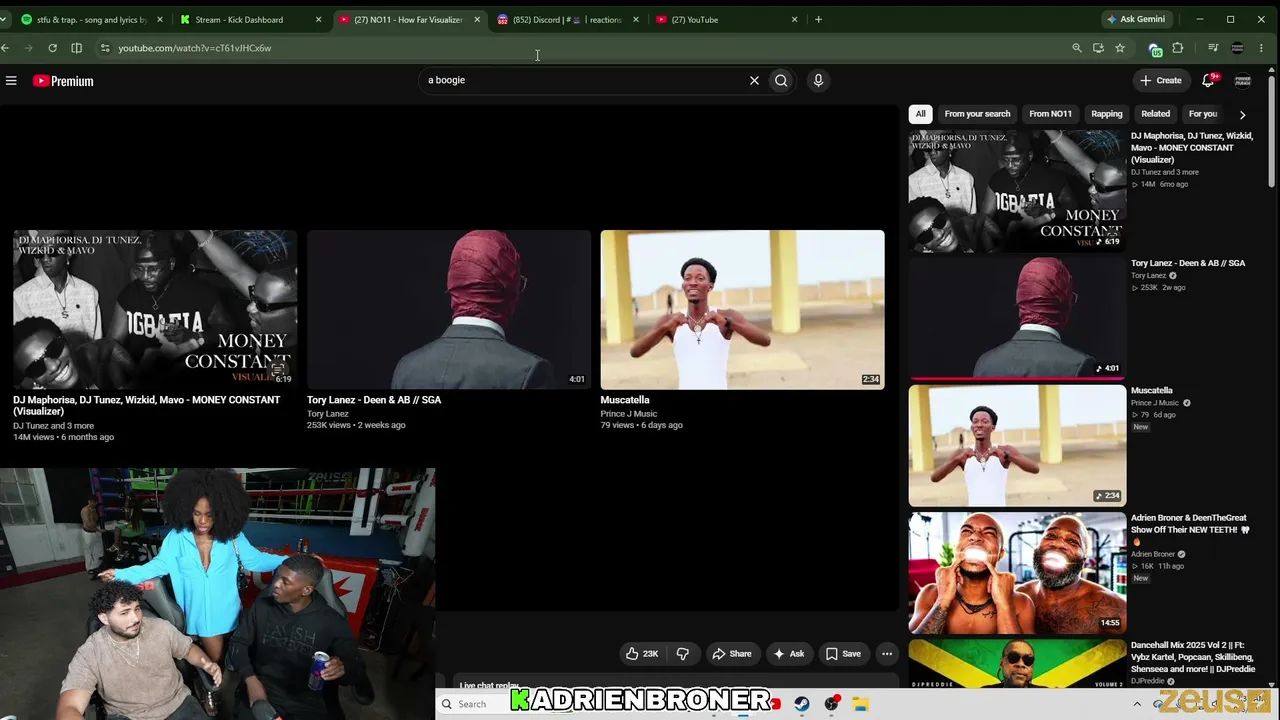Viewport: 1280px width, 720px height.
Task: Go to the YouTube Premium home logo
Action: (x=63, y=81)
